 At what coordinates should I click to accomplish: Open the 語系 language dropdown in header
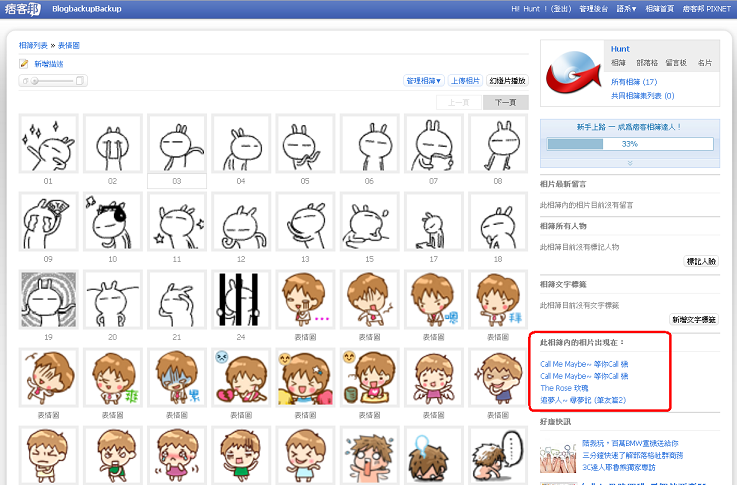click(x=626, y=9)
